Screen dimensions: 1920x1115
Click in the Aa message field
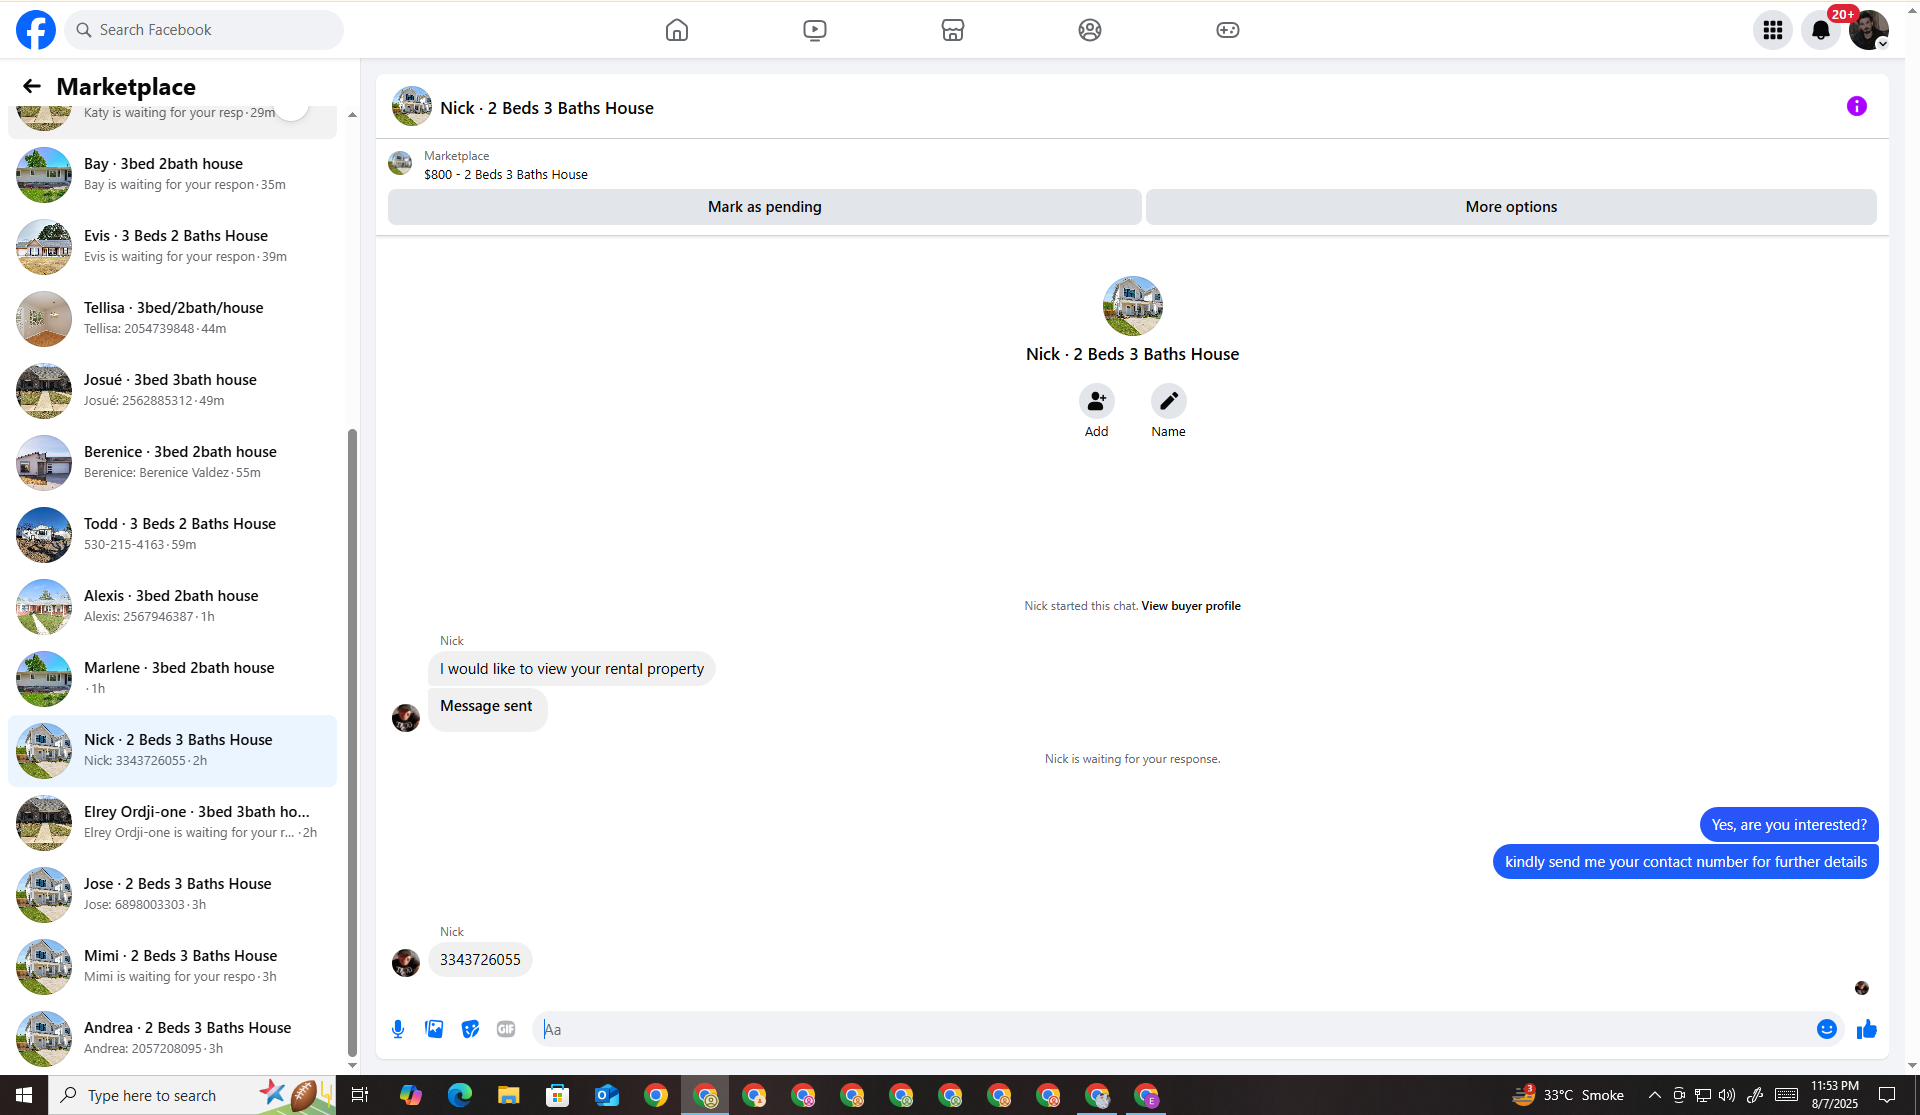[x=1170, y=1029]
